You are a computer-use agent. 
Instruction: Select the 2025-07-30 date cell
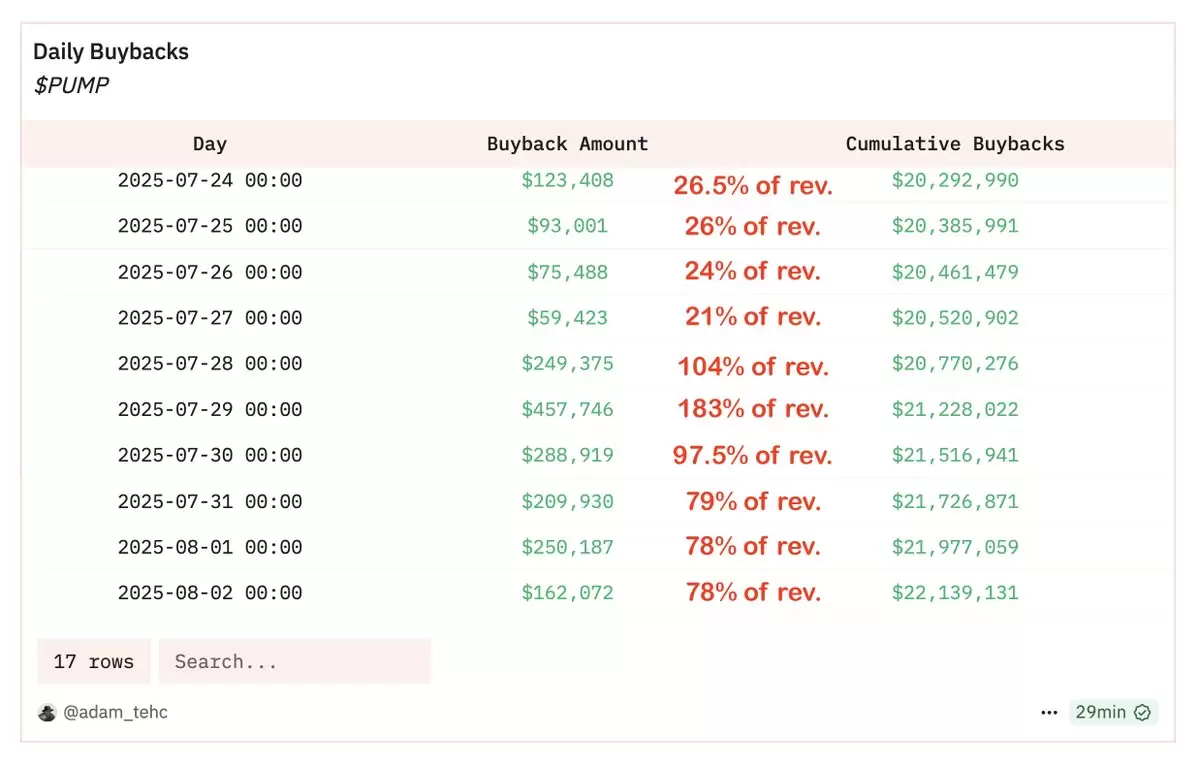[210, 456]
